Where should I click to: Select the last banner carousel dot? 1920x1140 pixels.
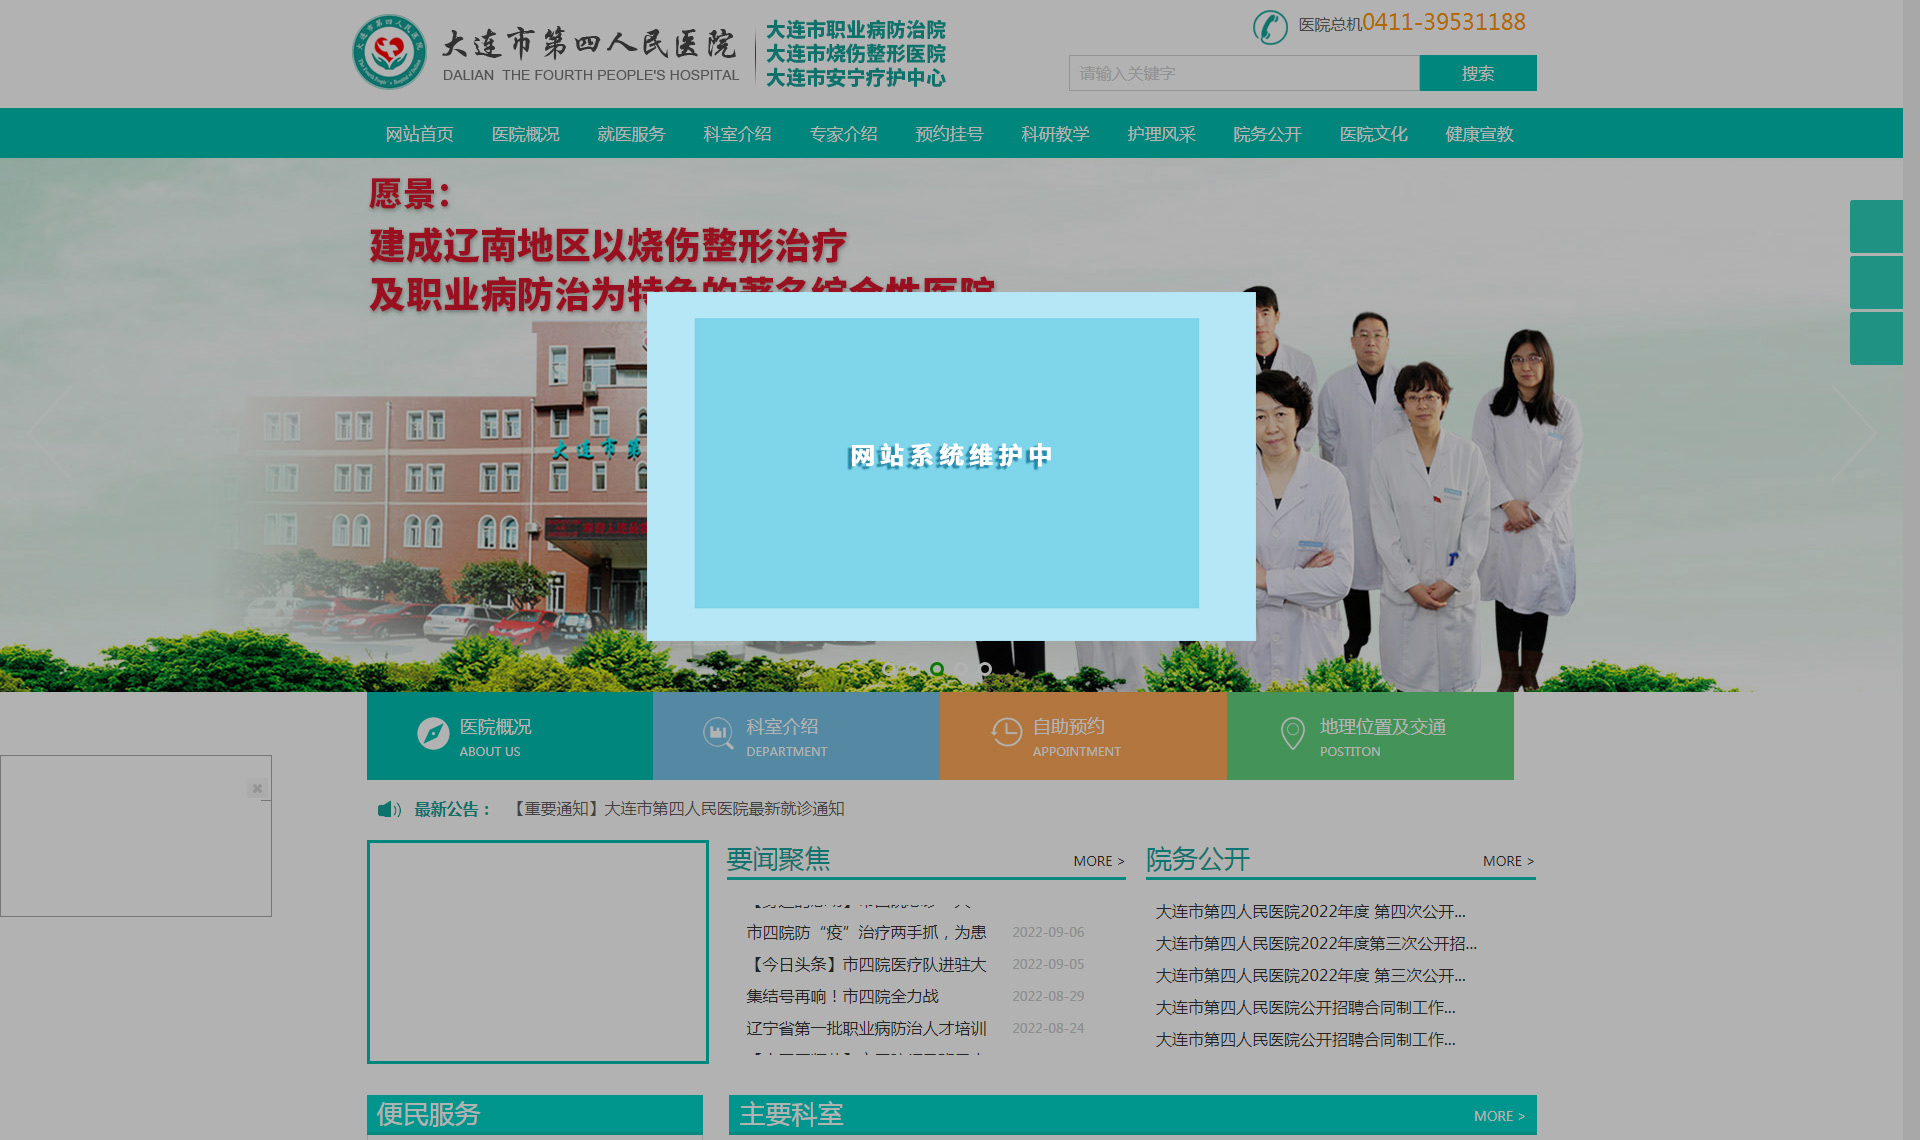(x=985, y=669)
